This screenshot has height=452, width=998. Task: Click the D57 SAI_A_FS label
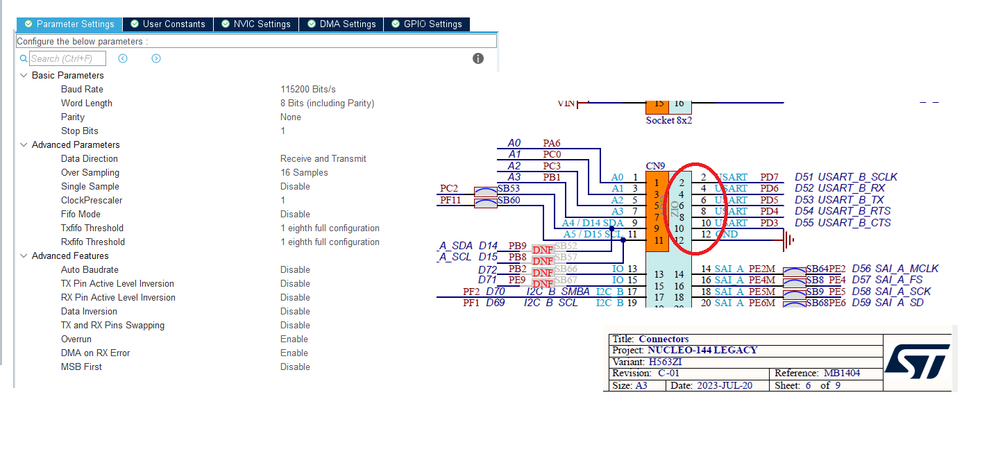point(886,280)
